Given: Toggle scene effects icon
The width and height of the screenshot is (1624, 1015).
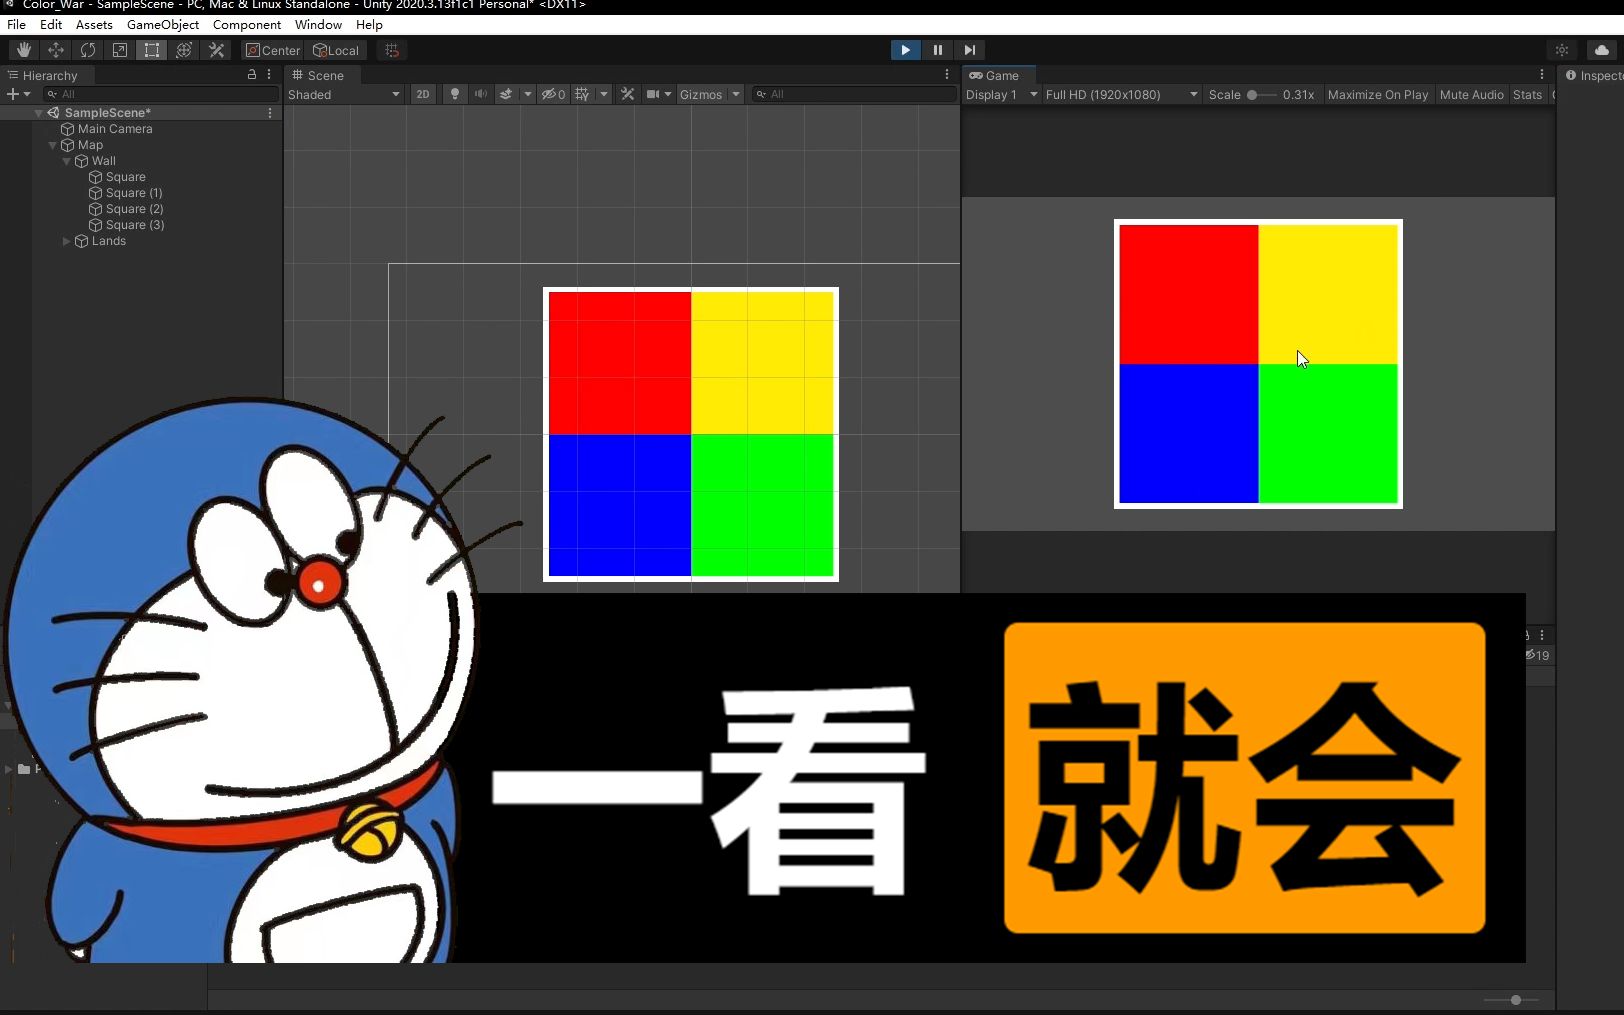Looking at the screenshot, I should 506,94.
